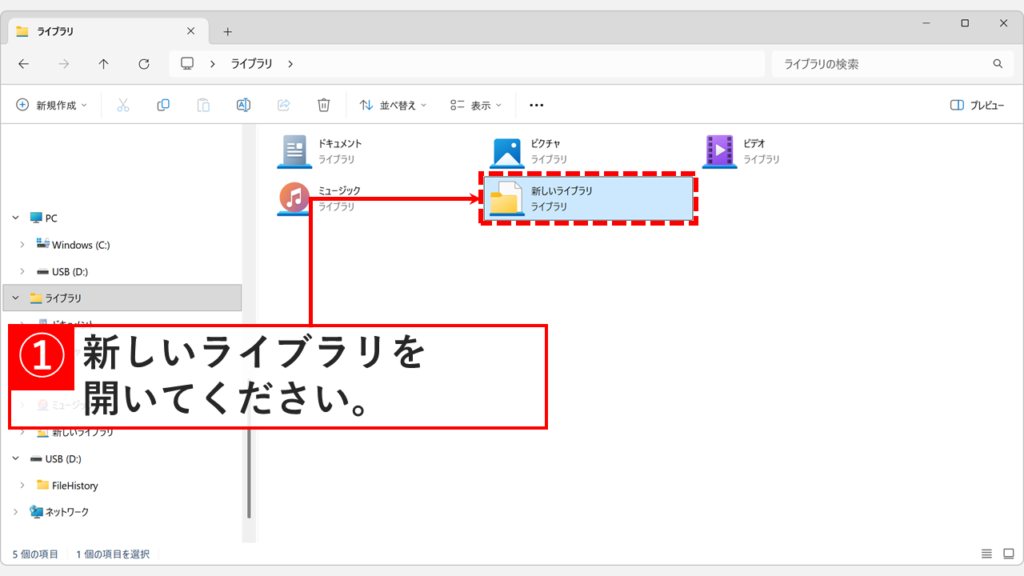
Task: Click ライブラリ breadcrumb in address bar
Action: [251, 64]
